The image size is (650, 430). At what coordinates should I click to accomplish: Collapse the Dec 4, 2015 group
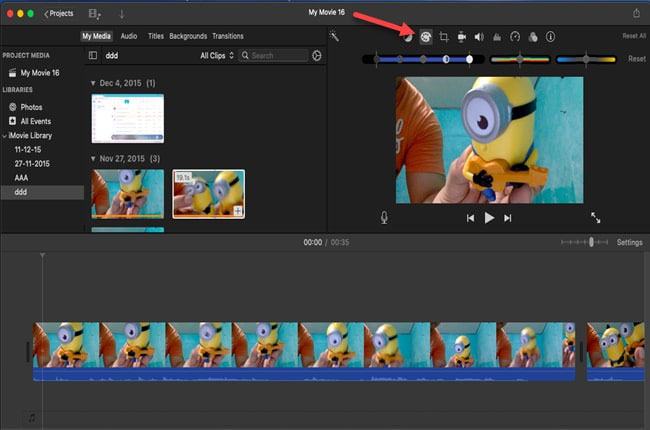tap(93, 83)
